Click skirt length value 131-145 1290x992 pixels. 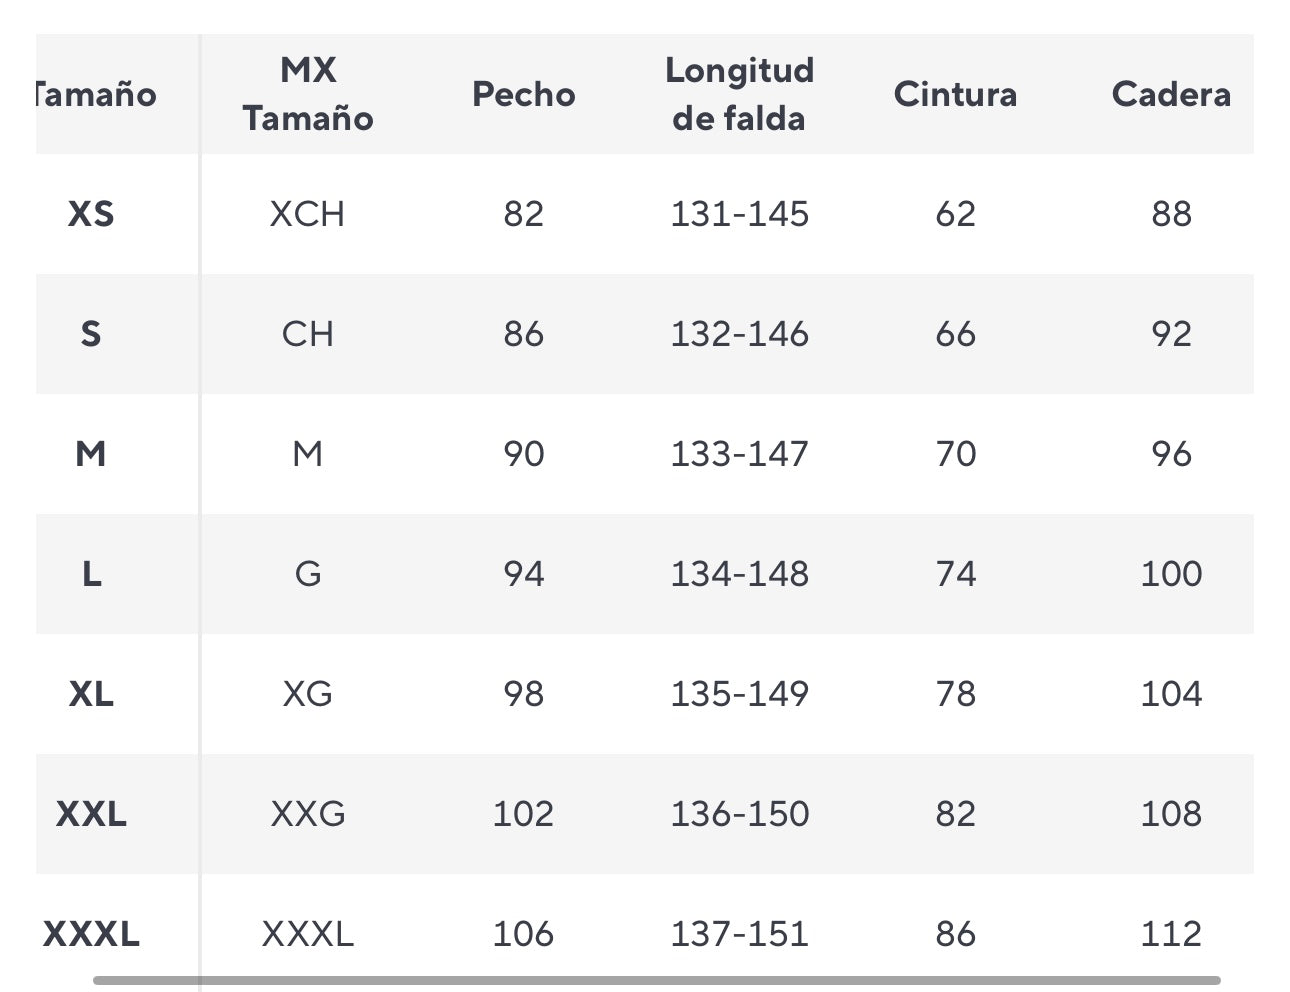pos(739,214)
